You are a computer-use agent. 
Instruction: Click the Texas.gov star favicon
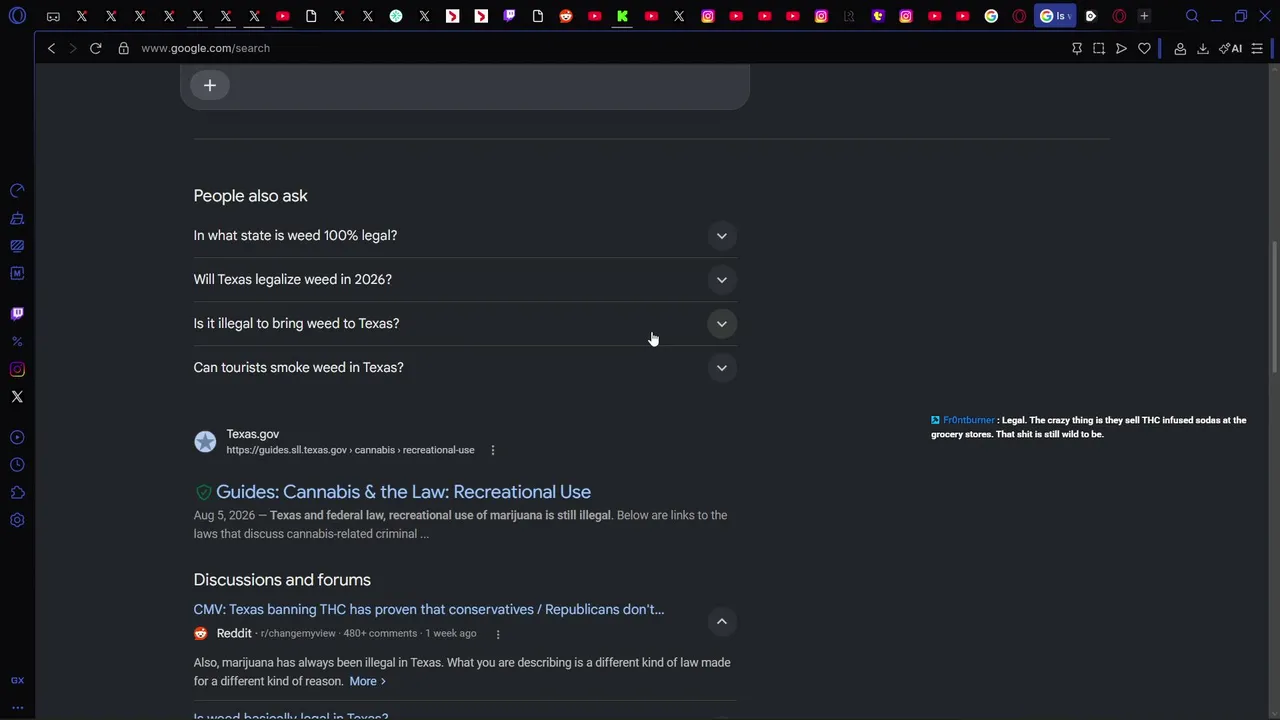(x=205, y=442)
